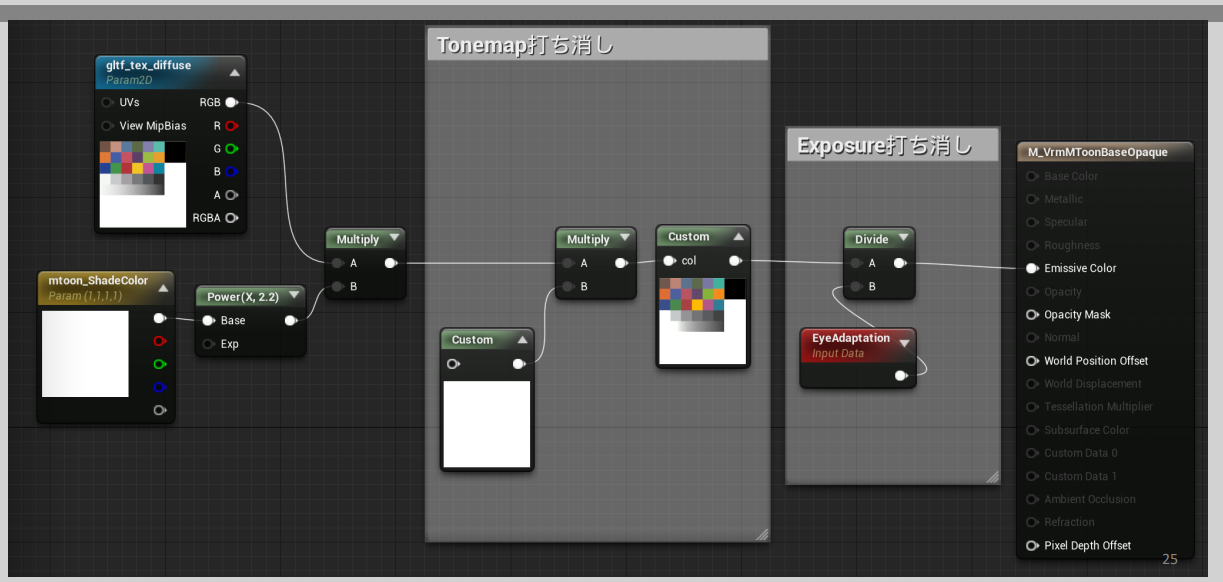Click the Opacity Mask input pin
This screenshot has height=582, width=1223.
point(1032,314)
